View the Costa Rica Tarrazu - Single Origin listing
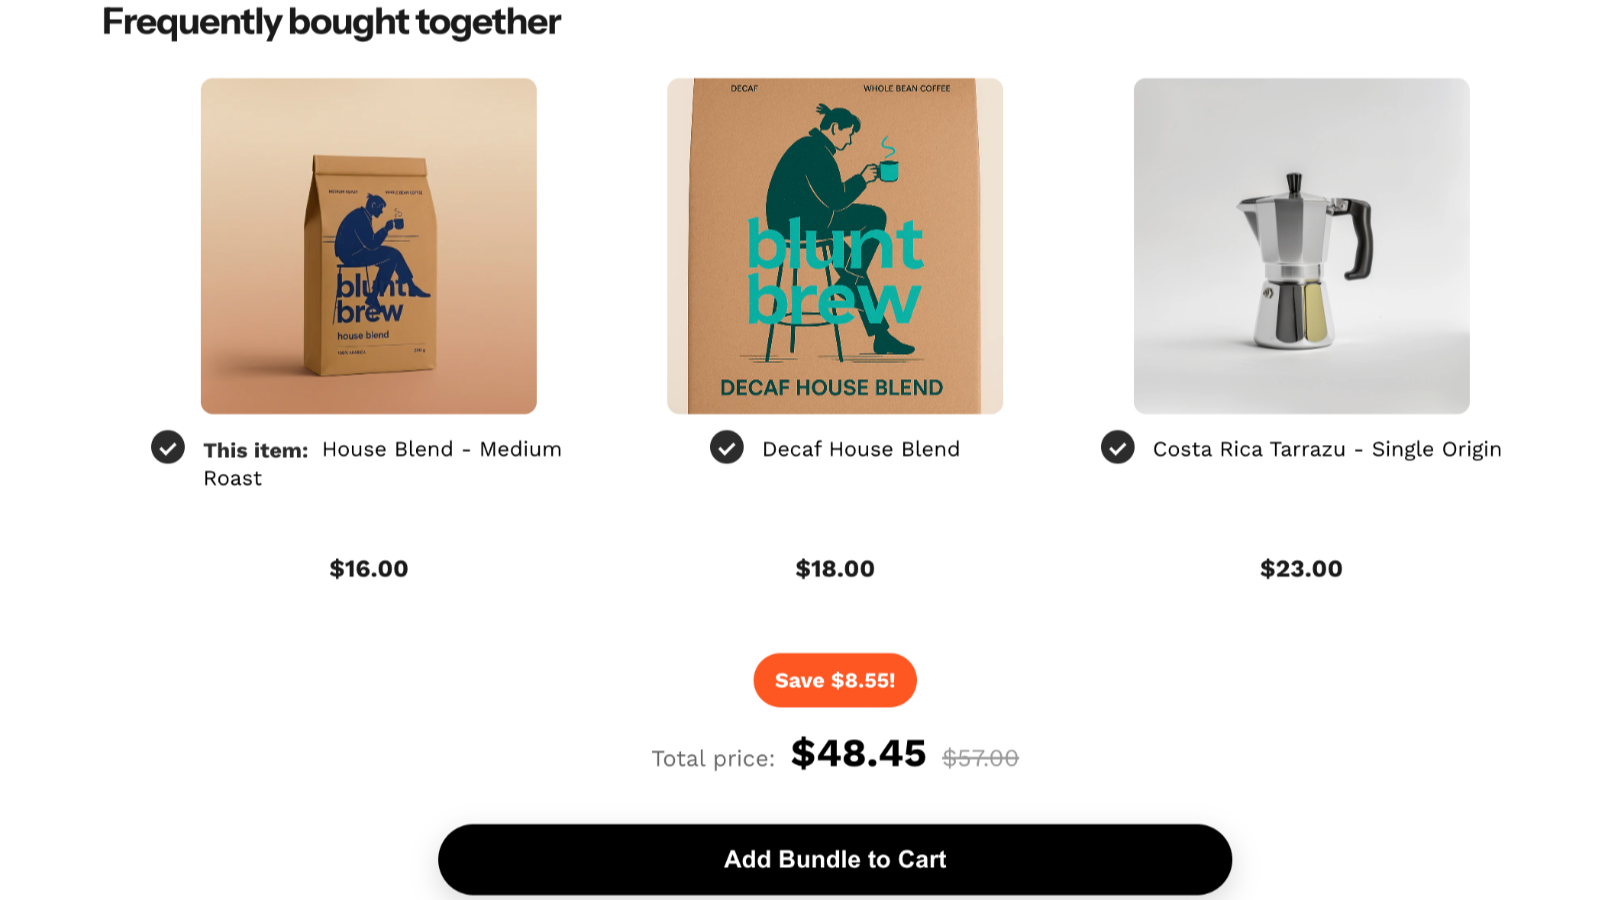Viewport: 1600px width, 900px height. tap(1327, 449)
